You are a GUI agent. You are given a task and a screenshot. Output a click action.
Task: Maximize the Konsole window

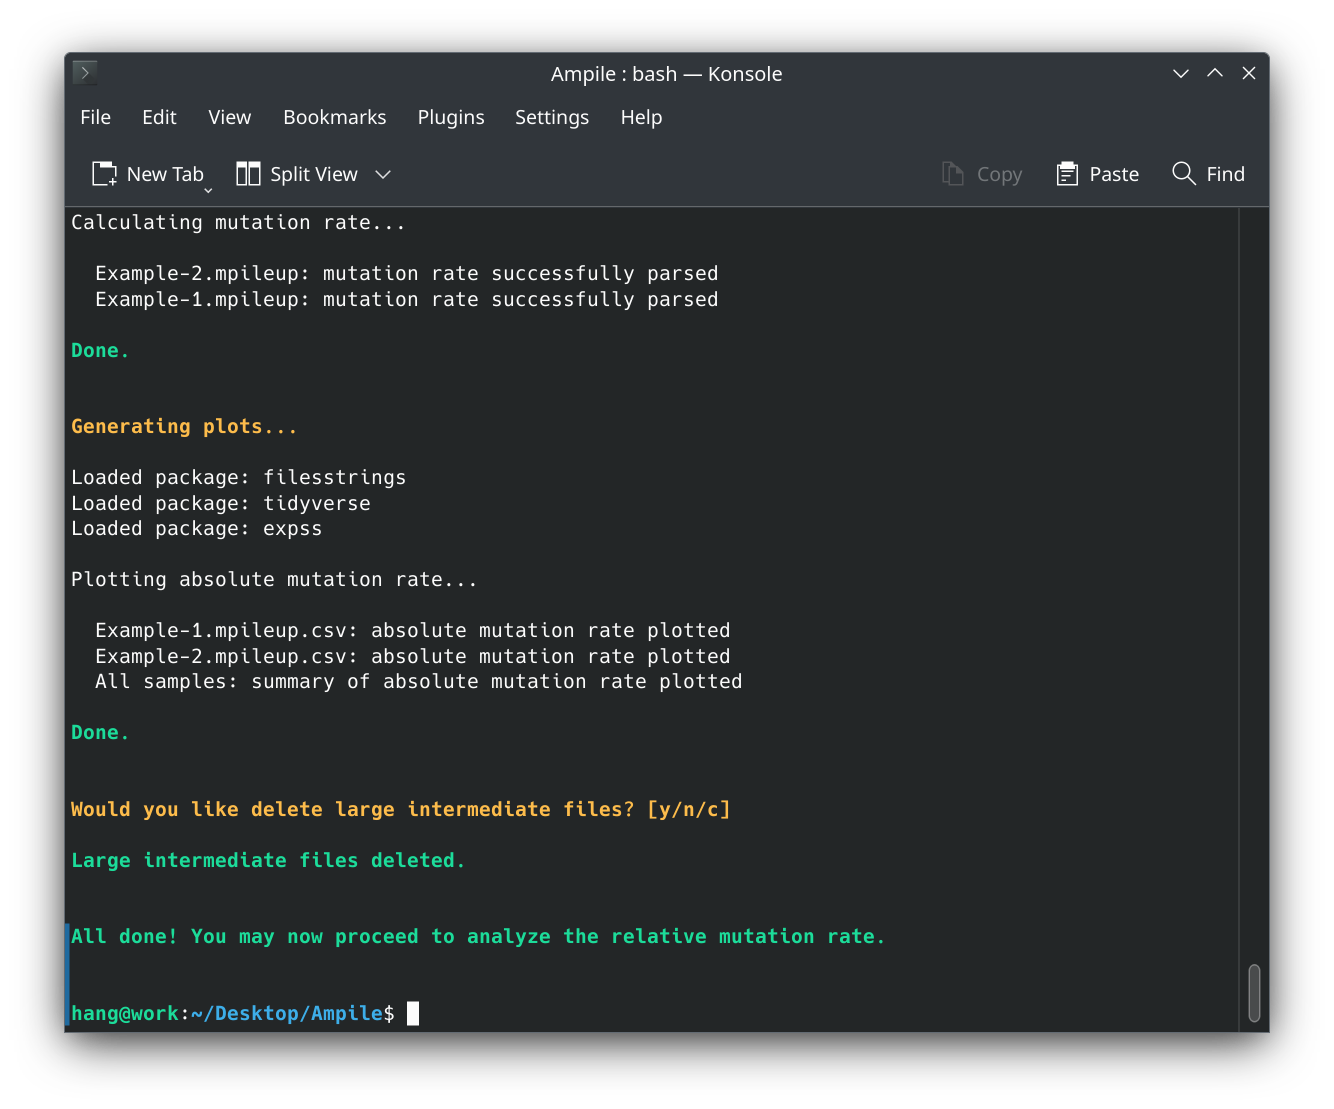[1215, 73]
